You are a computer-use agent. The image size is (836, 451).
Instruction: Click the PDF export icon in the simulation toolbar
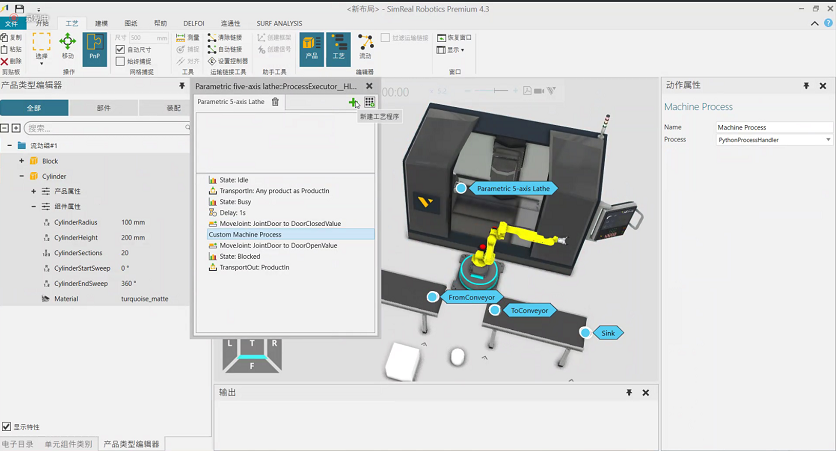click(x=527, y=91)
